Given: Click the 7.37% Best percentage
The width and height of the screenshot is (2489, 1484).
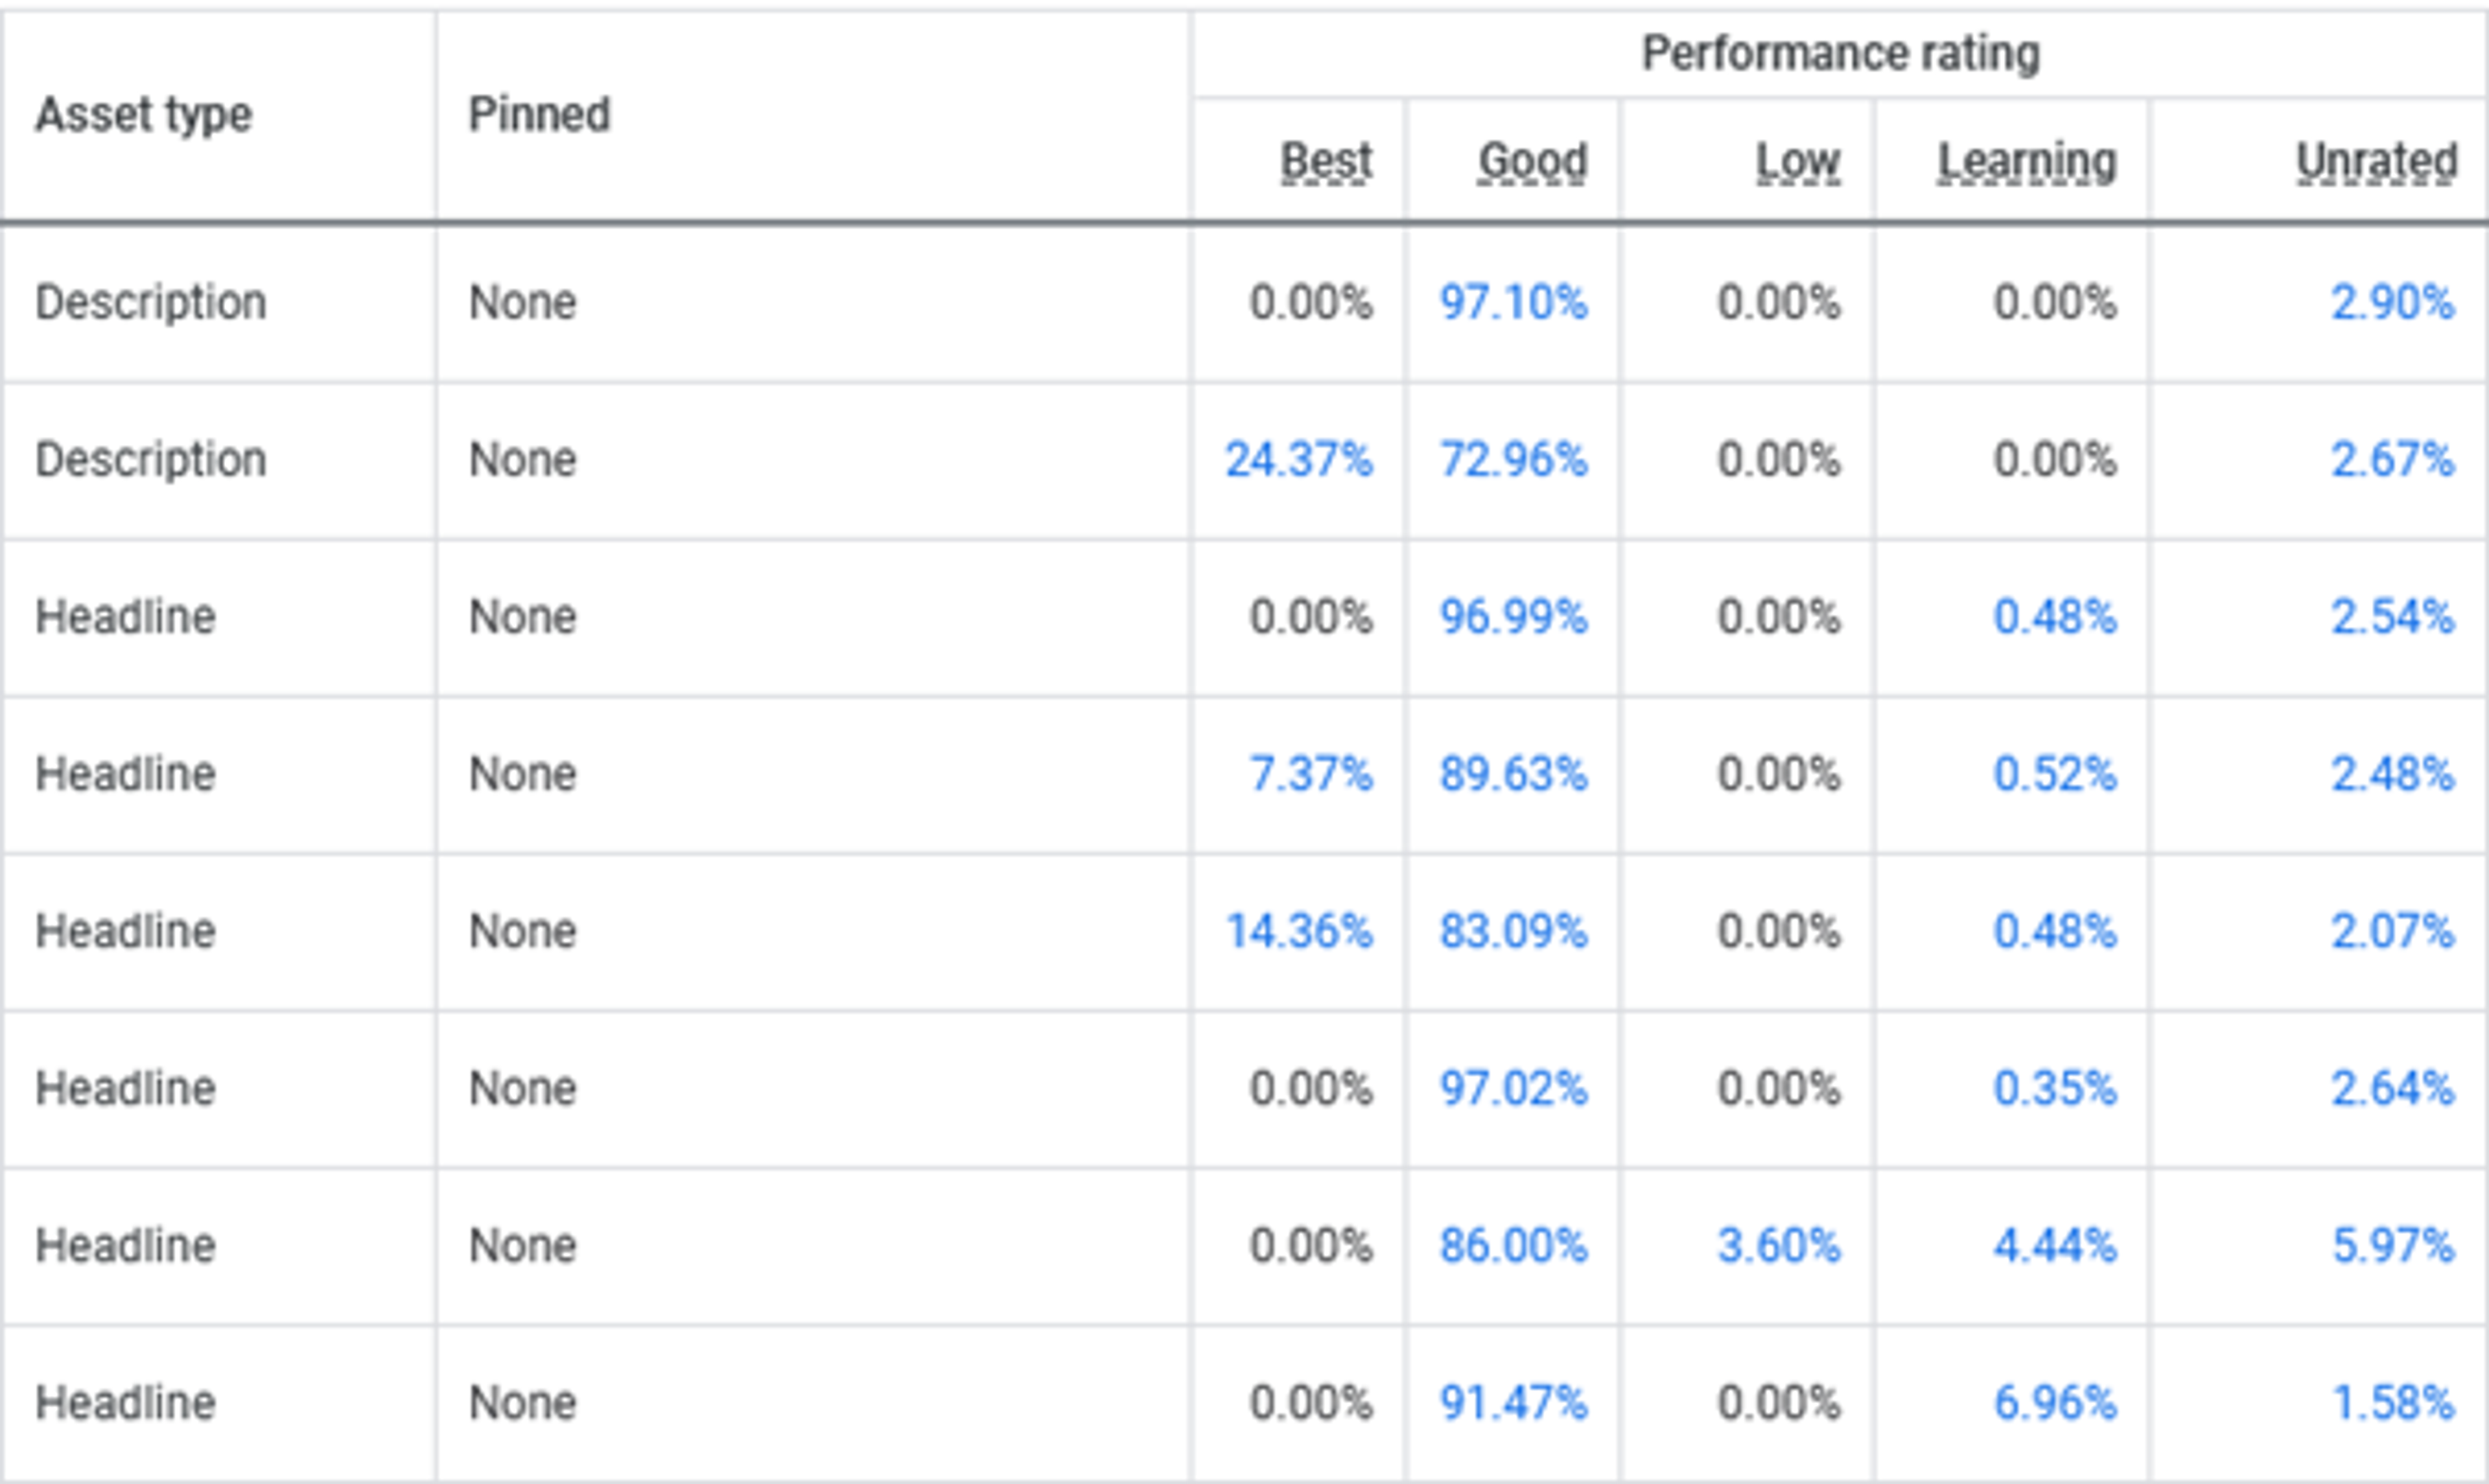Looking at the screenshot, I should pyautogui.click(x=1311, y=774).
